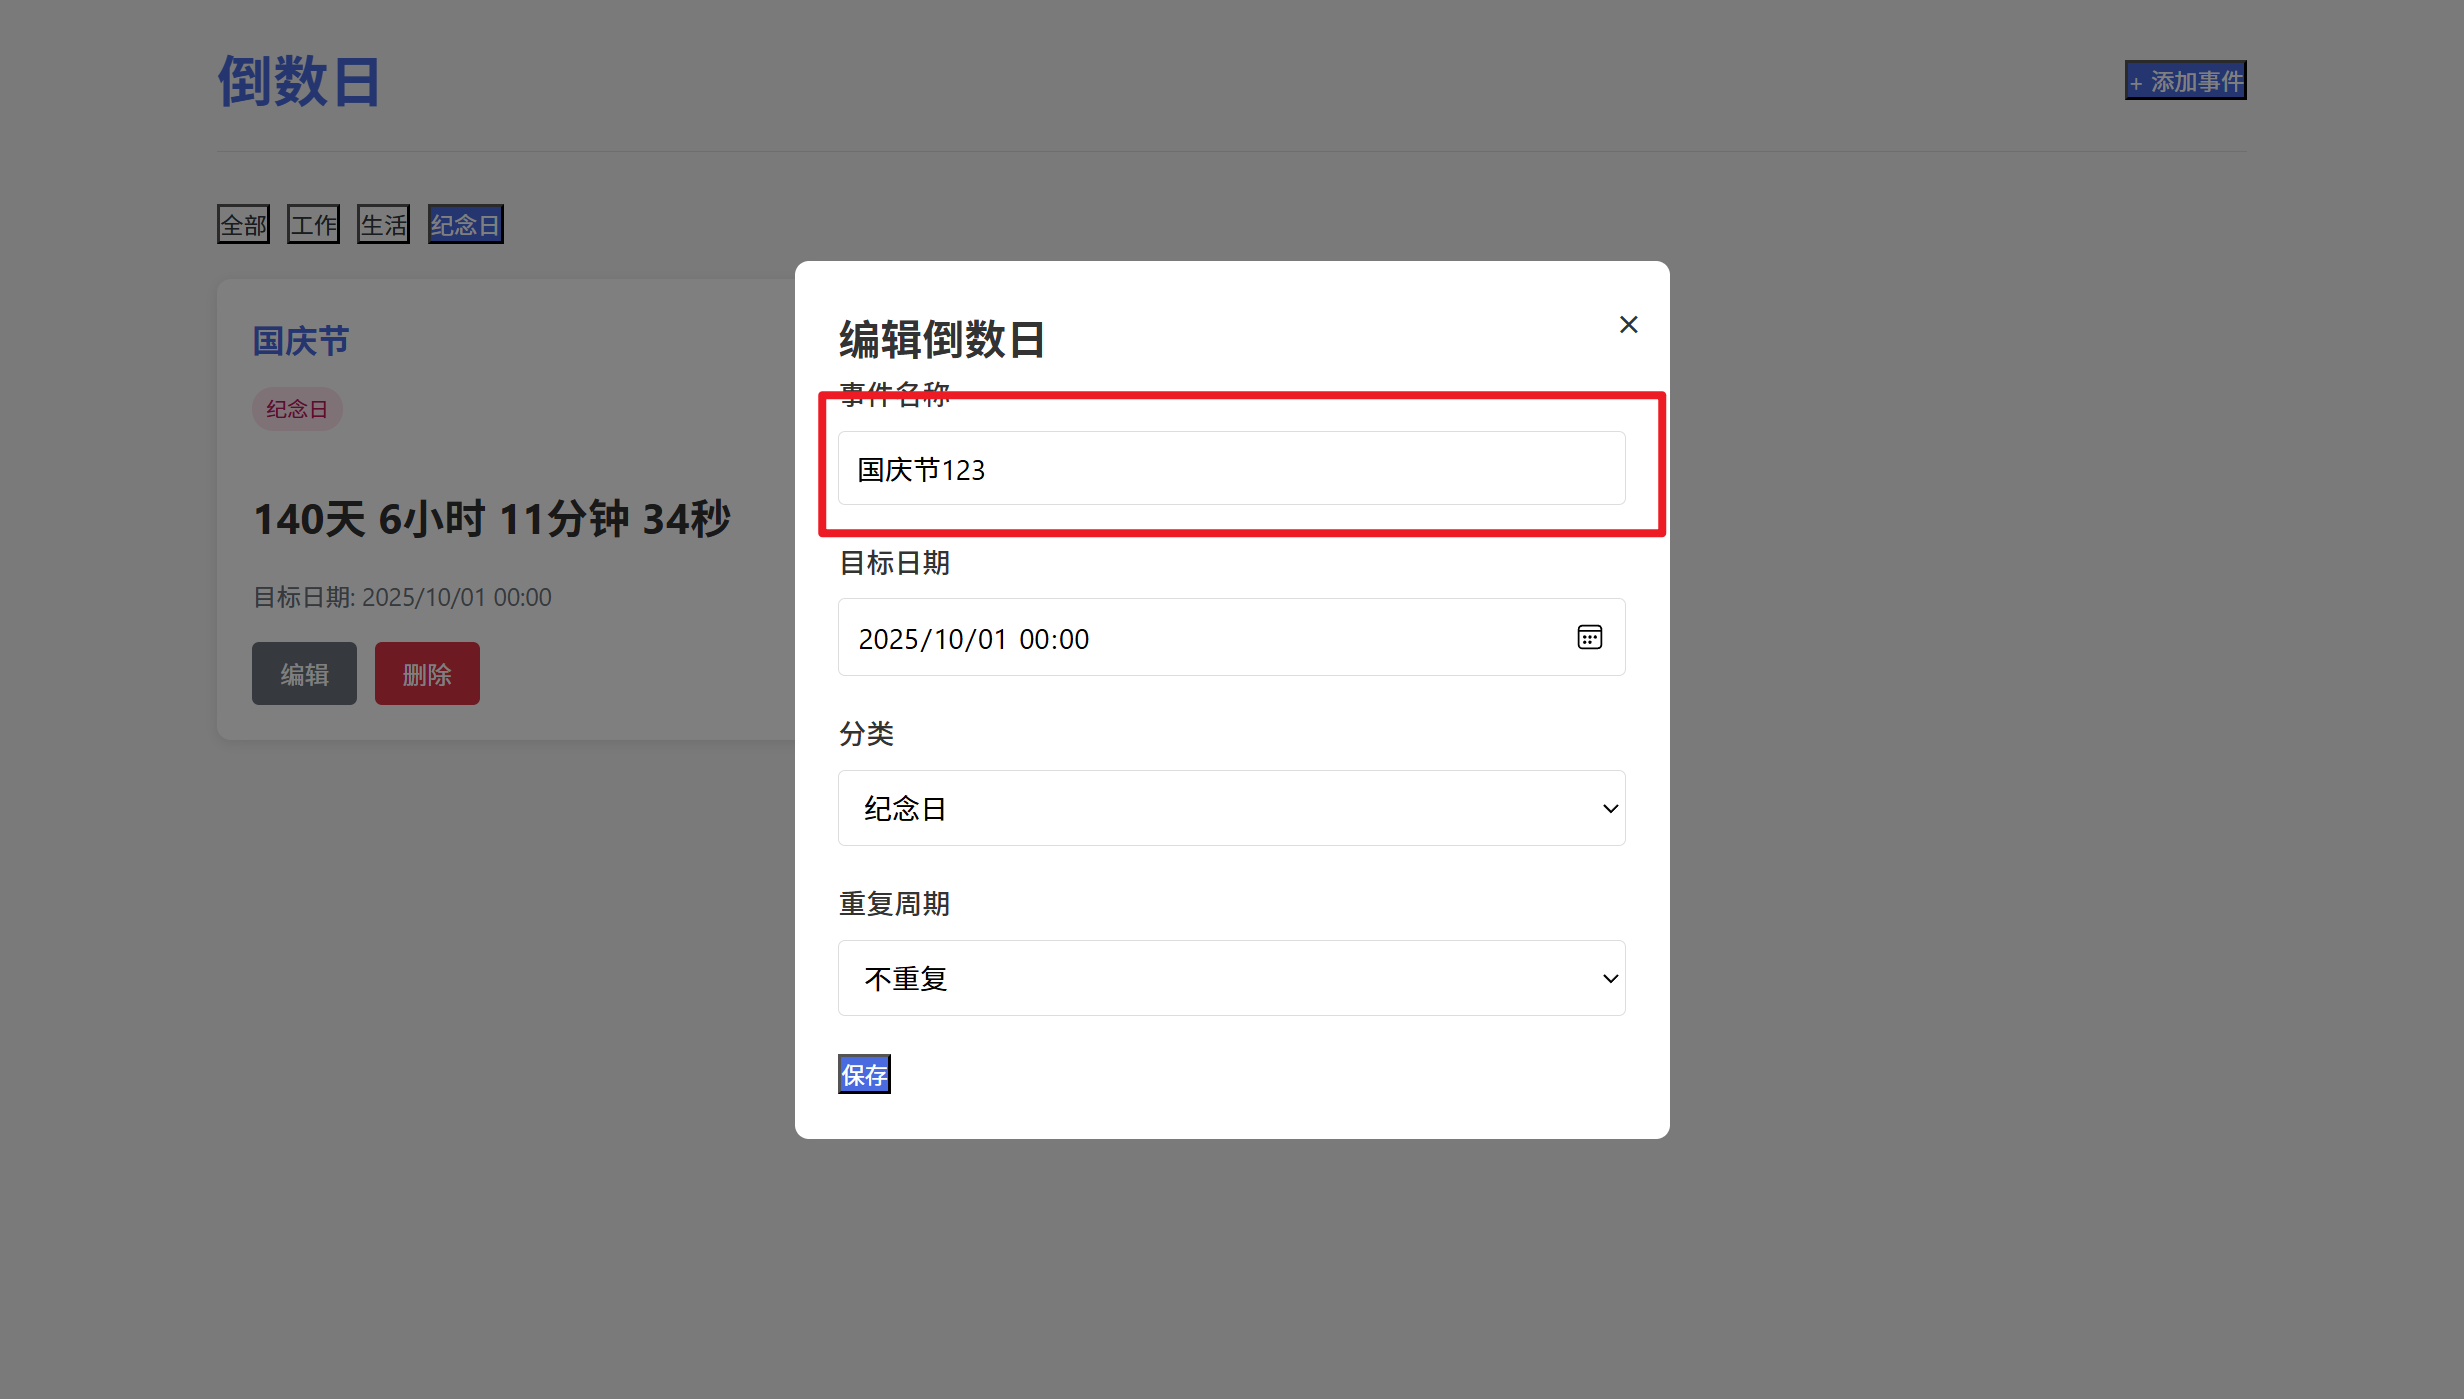Close the edit countdown dialog with X
This screenshot has height=1399, width=2464.
pyautogui.click(x=1628, y=325)
